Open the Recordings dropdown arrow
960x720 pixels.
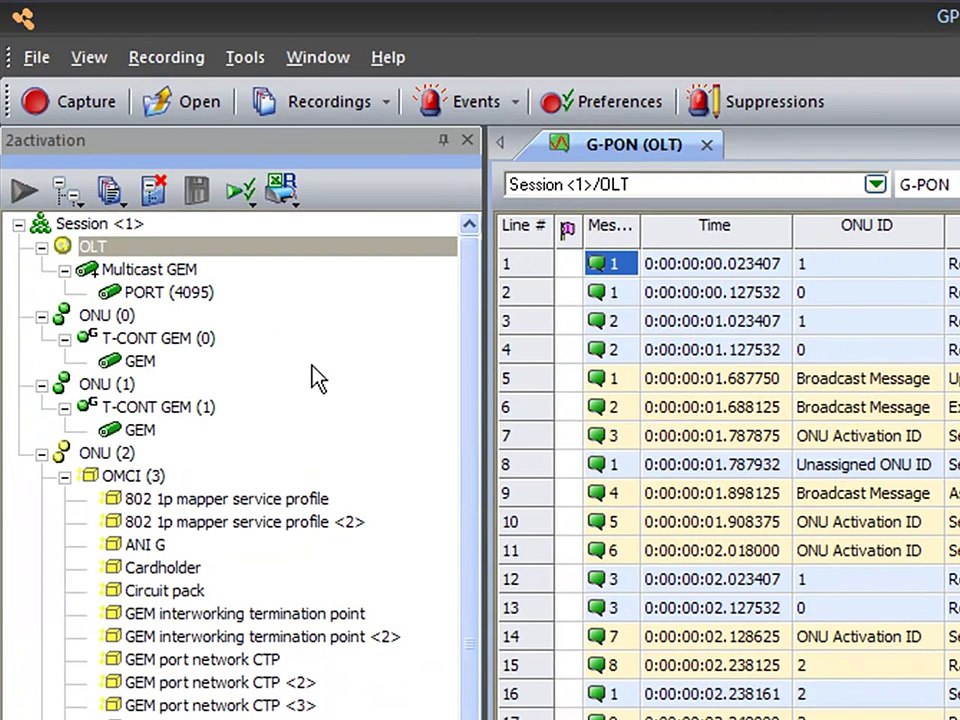(x=386, y=102)
